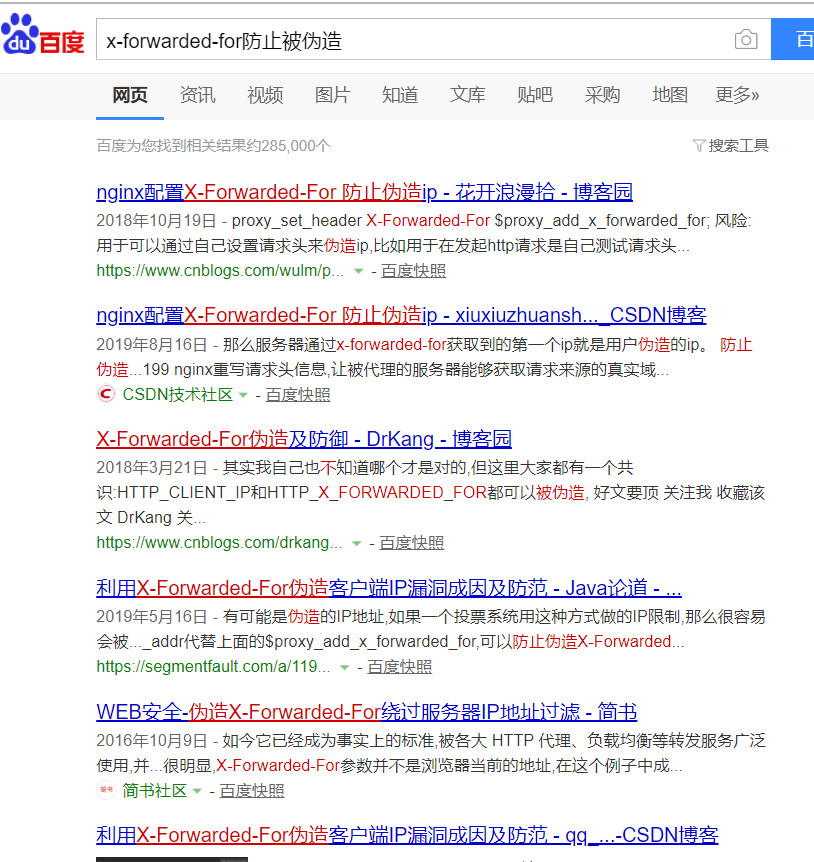Visit https://segmentfault.com/a/119... URL
Viewport: 814px width, 862px height.
213,666
